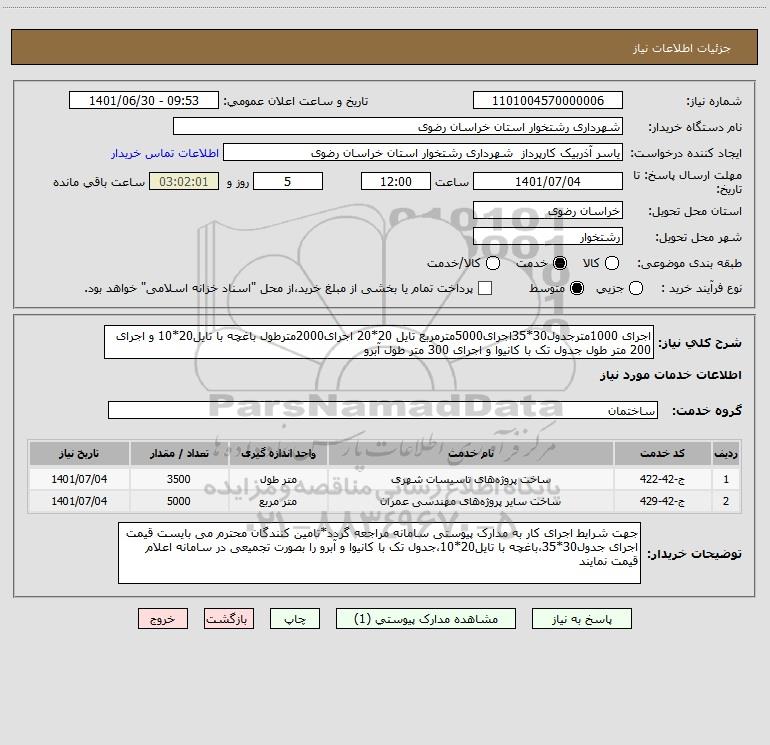The image size is (770, 745).
Task: Click the واحد اندازه گیری column header
Action: click(x=278, y=453)
